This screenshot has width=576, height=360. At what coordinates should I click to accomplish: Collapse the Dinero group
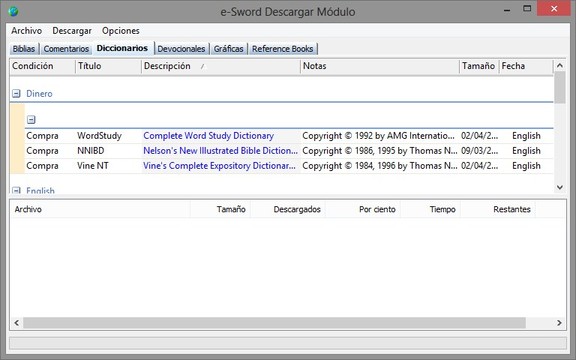point(16,94)
